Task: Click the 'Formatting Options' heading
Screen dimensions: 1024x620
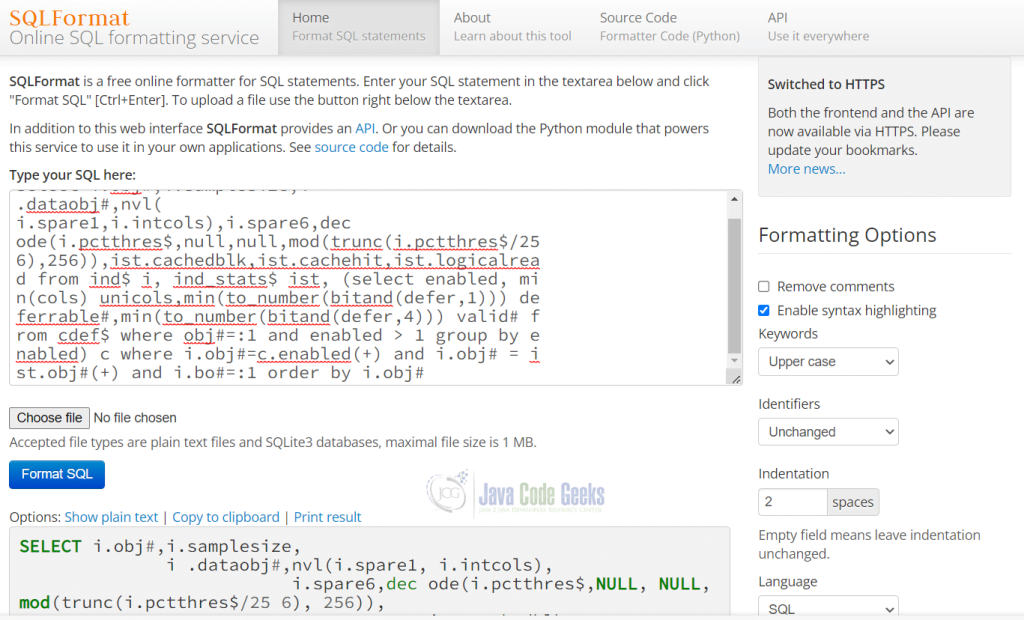Action: 847,235
